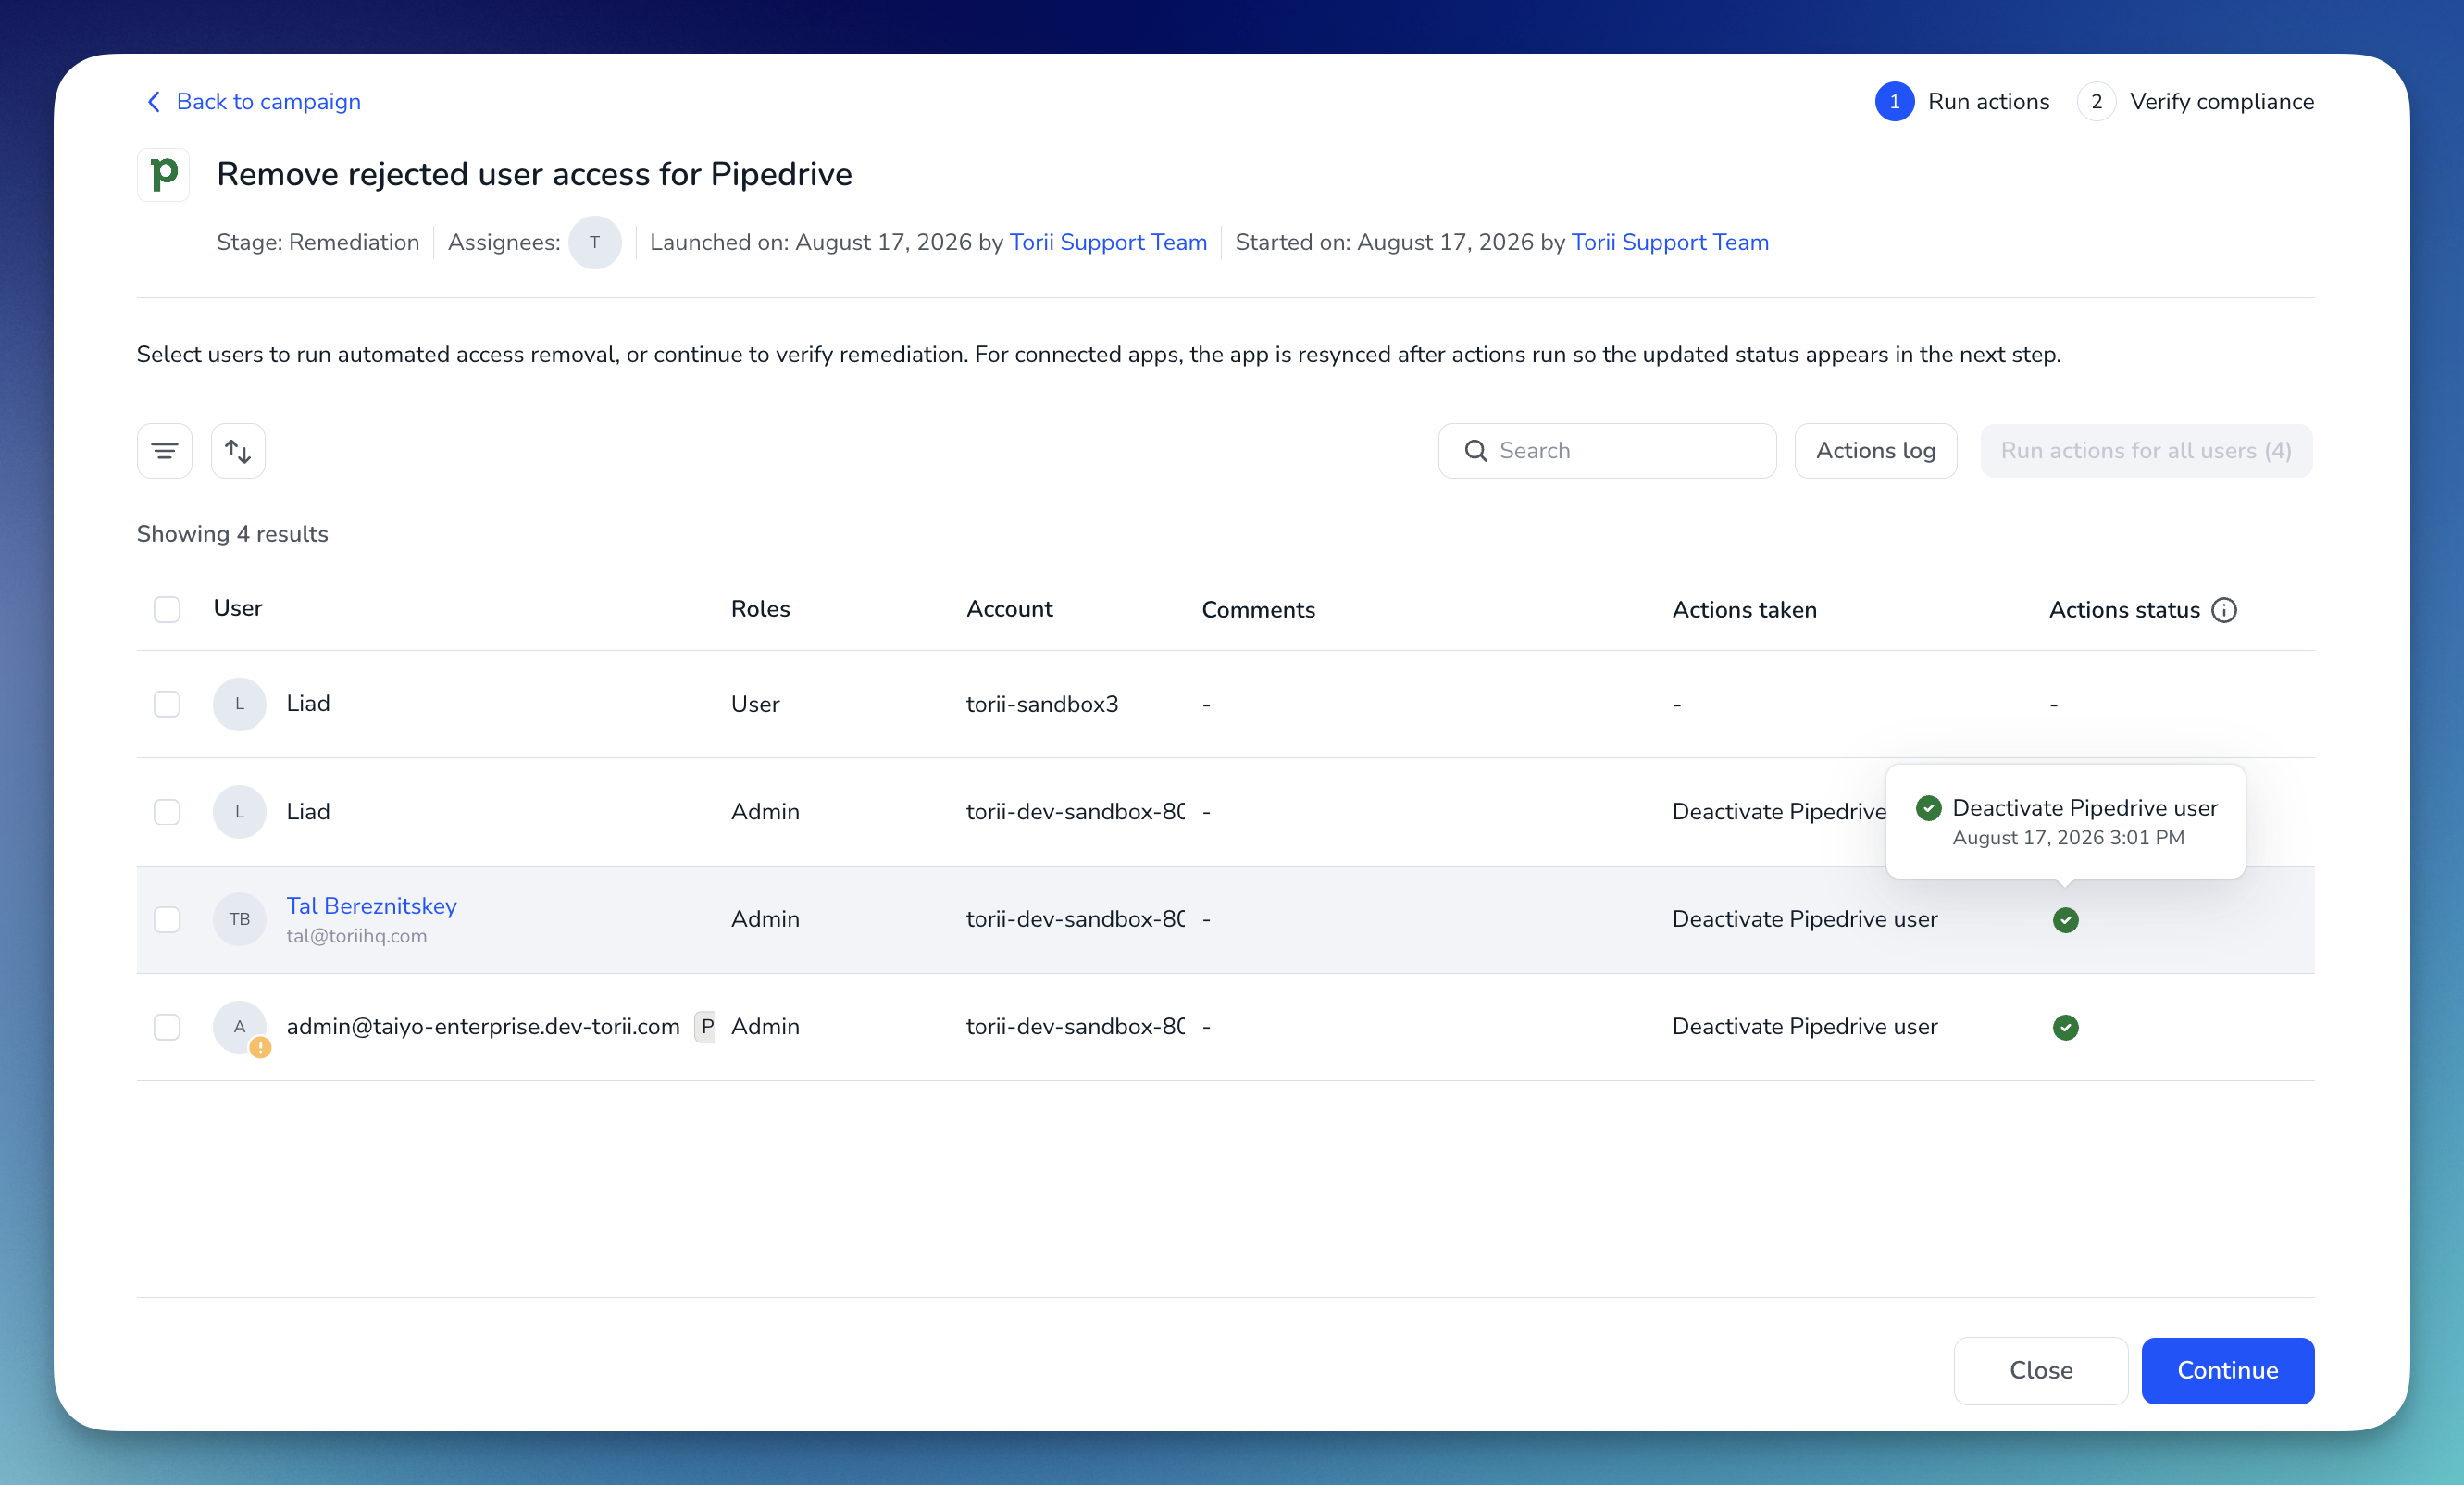This screenshot has height=1485, width=2464.
Task: Click the Close button
Action: [x=2041, y=1371]
